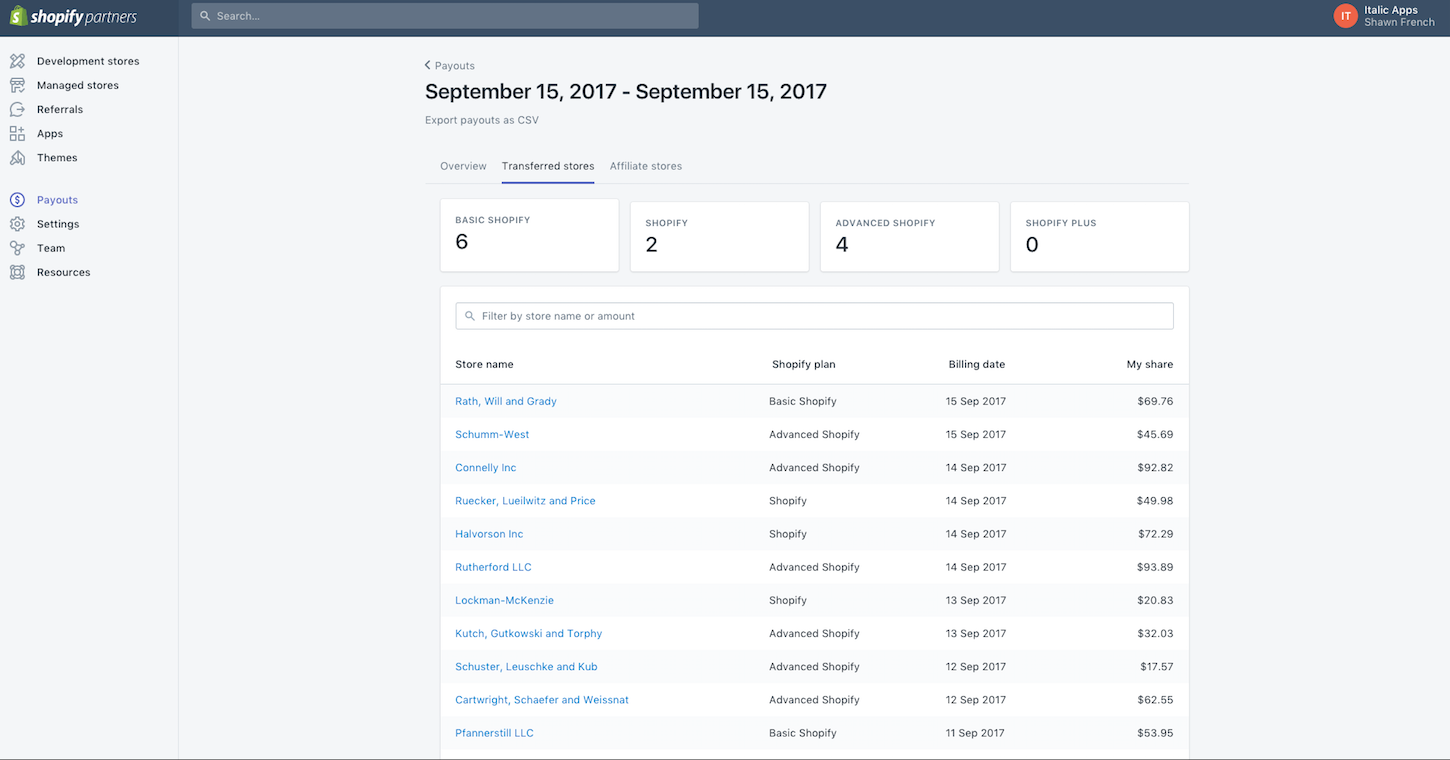
Task: Switch to the Overview tab
Action: coord(463,166)
